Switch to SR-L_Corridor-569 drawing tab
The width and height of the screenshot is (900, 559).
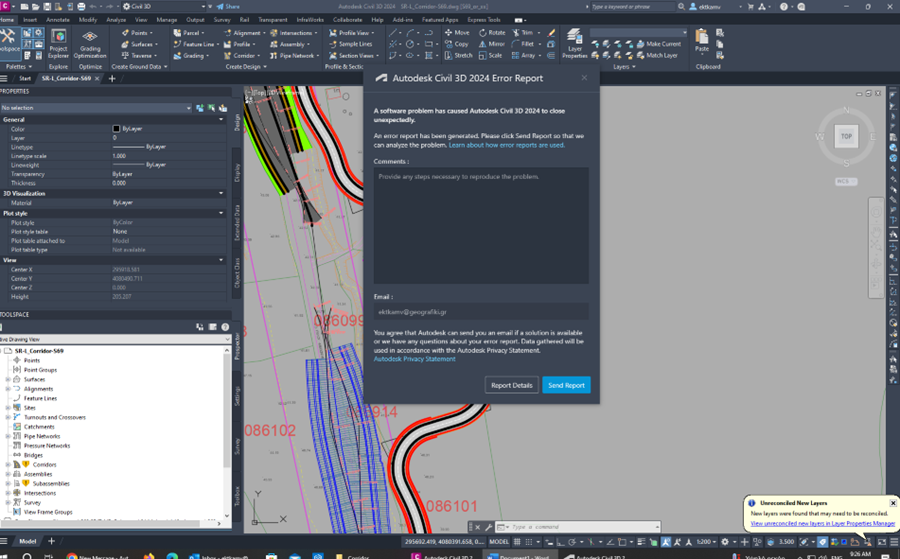67,78
